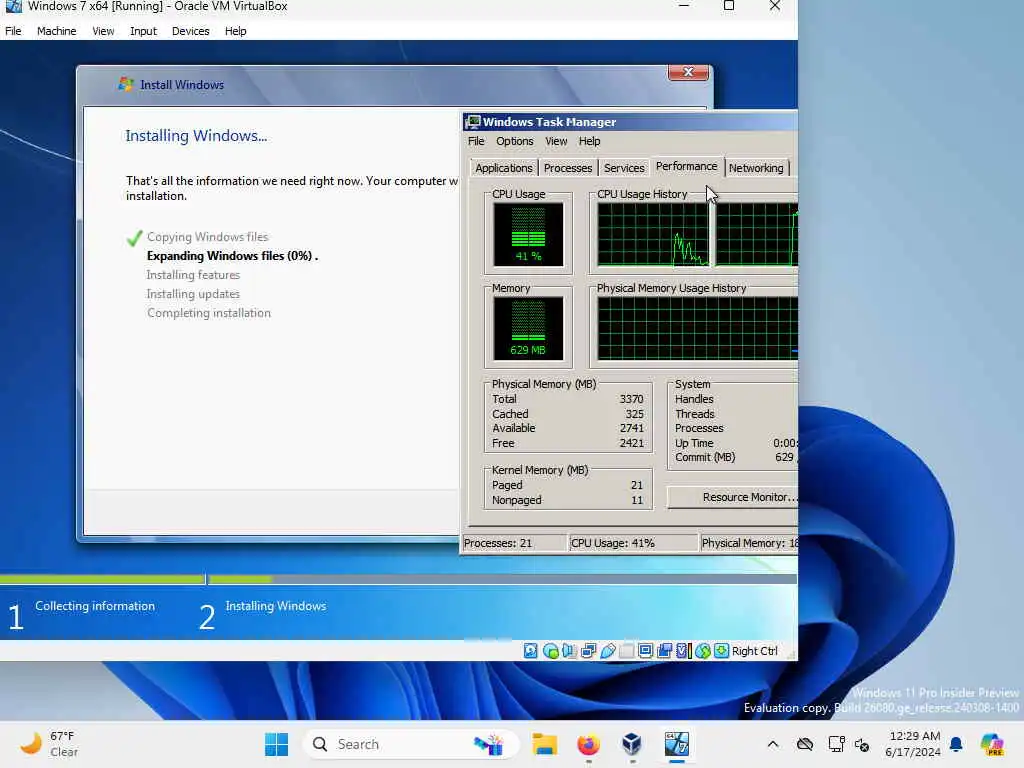Open VirtualBox Machine menu
Viewport: 1024px width, 768px height.
pyautogui.click(x=56, y=31)
